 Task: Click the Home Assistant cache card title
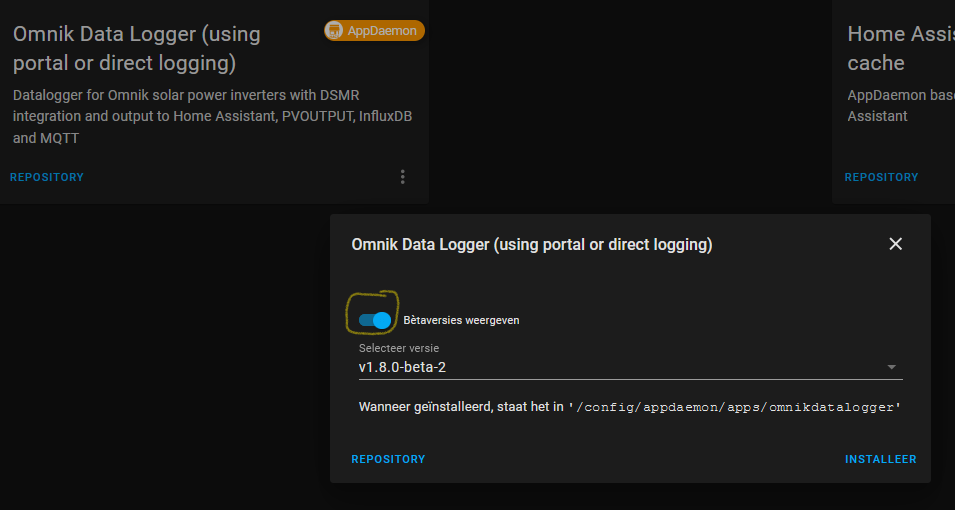(900, 49)
